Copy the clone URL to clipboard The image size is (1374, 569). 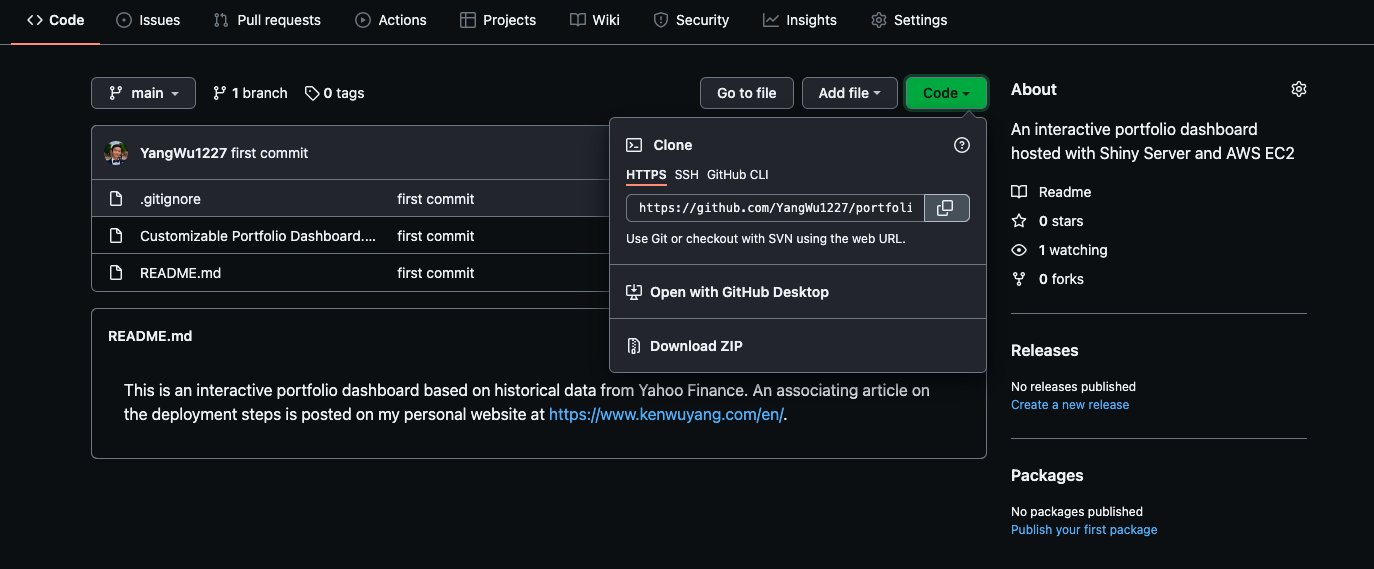pyautogui.click(x=946, y=208)
